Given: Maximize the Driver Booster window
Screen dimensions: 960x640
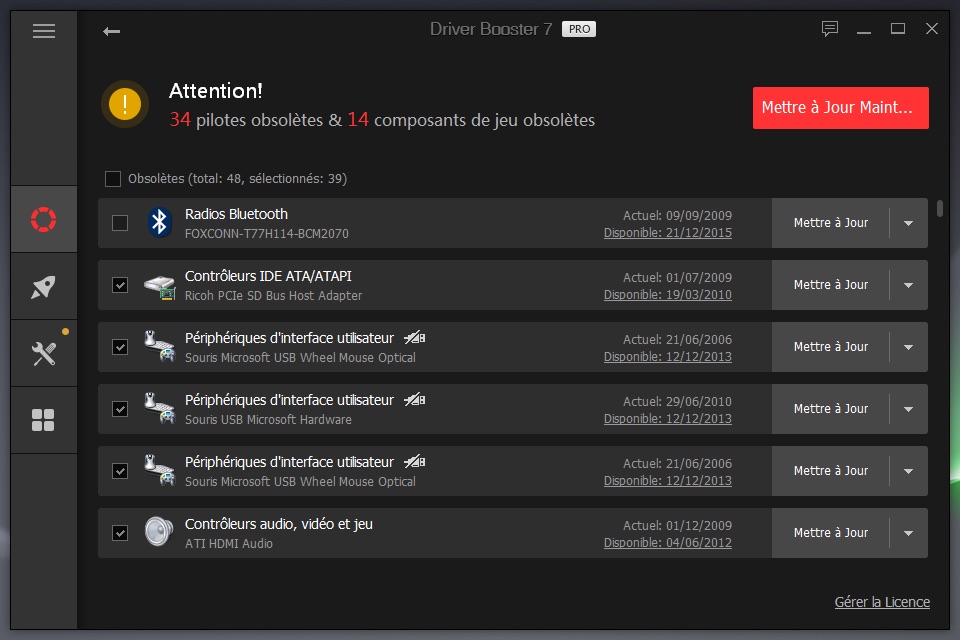Looking at the screenshot, I should (x=898, y=29).
